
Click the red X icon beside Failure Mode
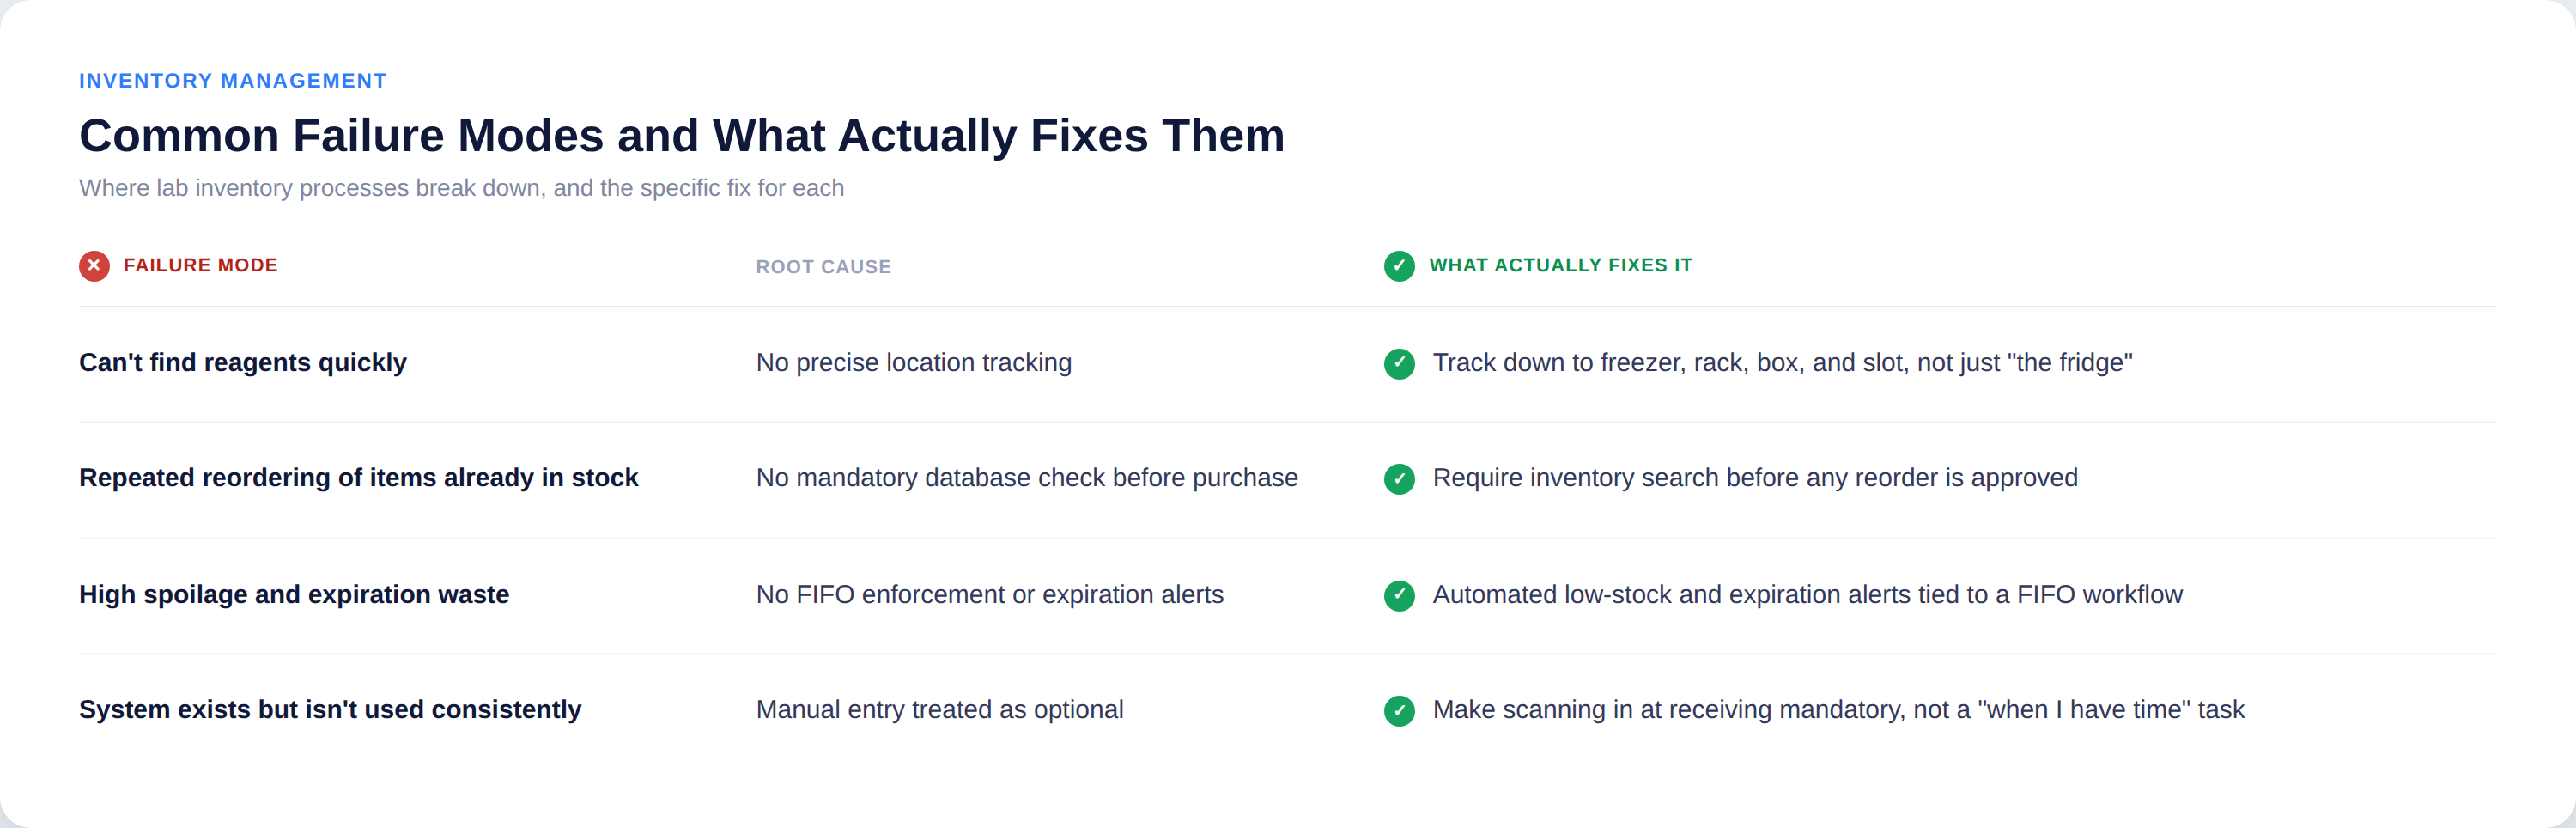(x=94, y=266)
